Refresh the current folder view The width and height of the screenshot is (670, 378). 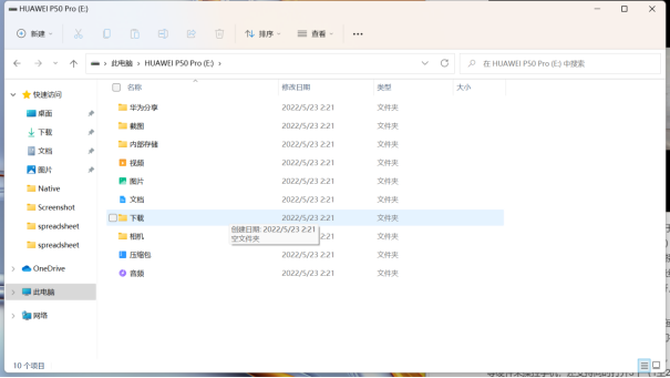(x=444, y=63)
